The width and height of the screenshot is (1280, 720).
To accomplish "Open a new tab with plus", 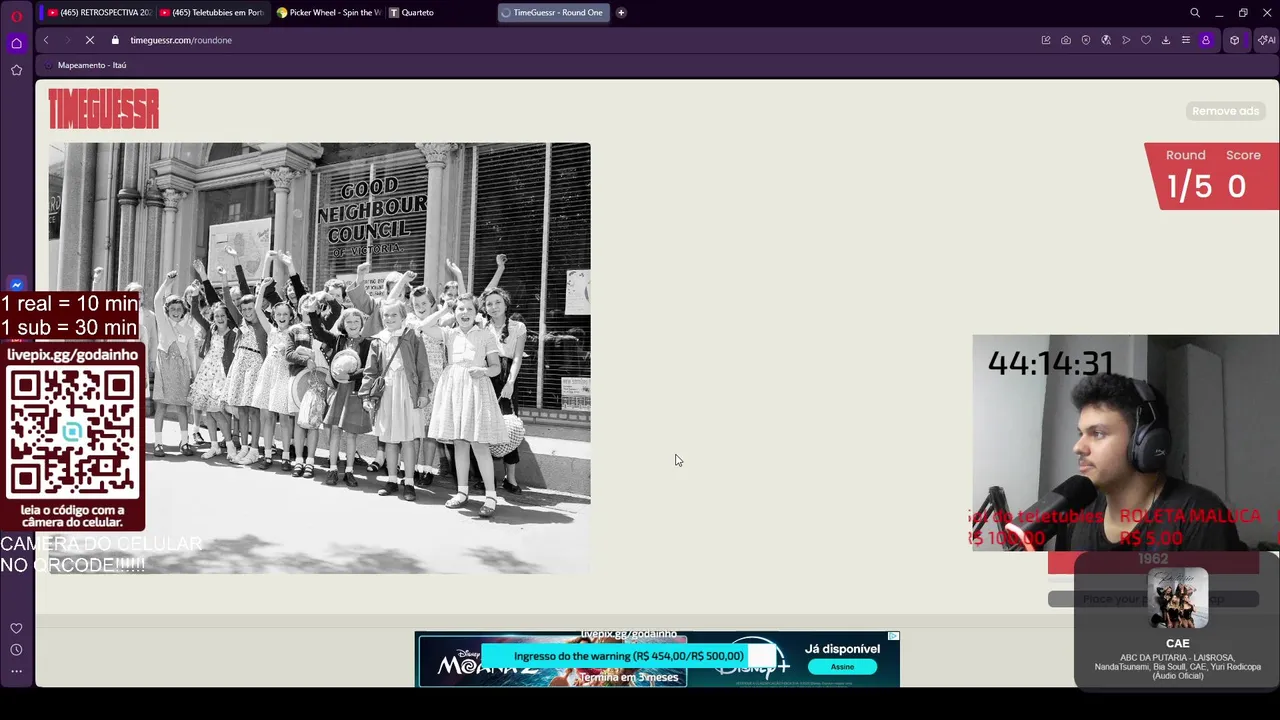I will 621,13.
